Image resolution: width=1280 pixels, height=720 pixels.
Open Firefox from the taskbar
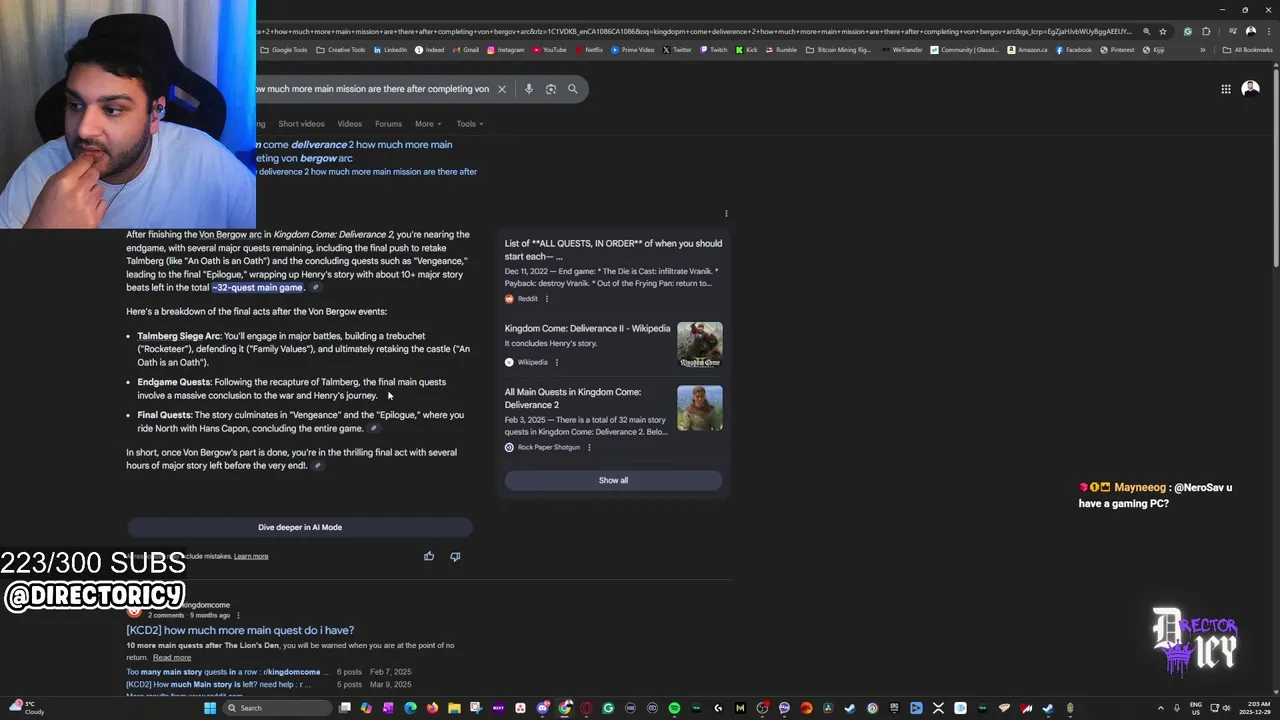(x=432, y=708)
